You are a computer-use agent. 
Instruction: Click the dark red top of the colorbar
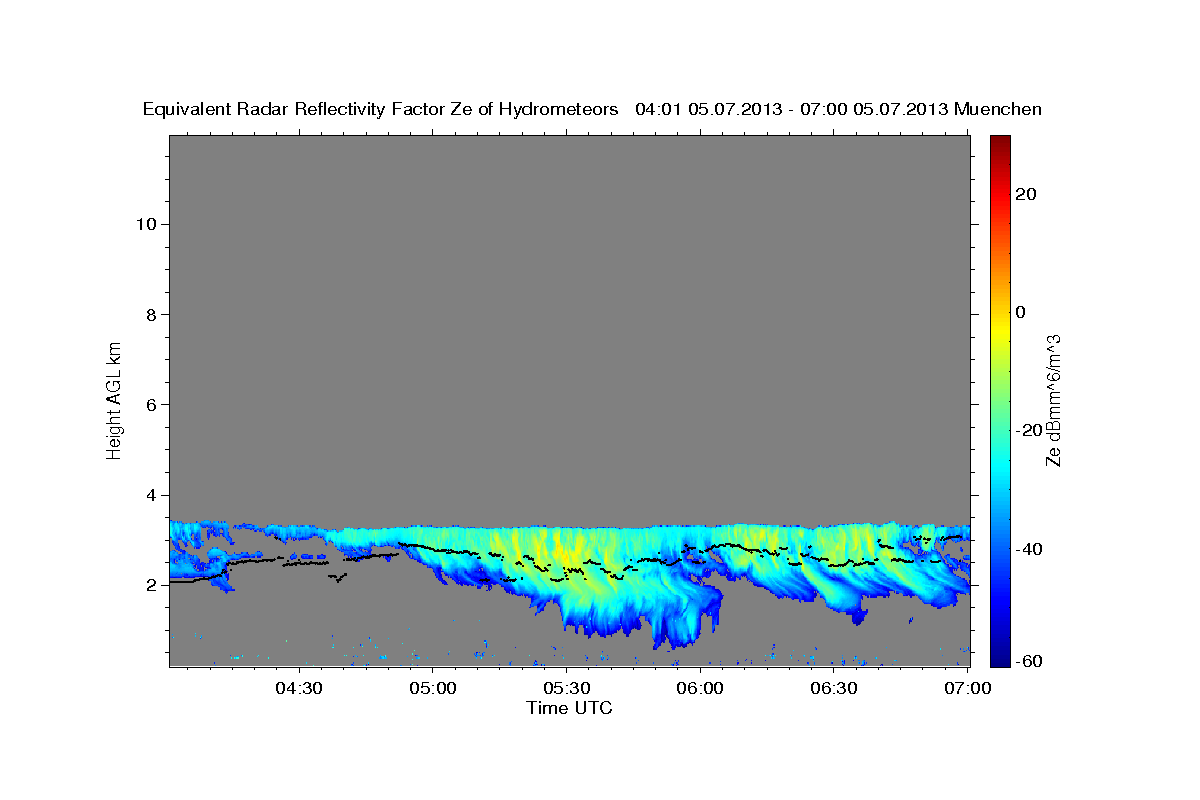click(x=1000, y=141)
